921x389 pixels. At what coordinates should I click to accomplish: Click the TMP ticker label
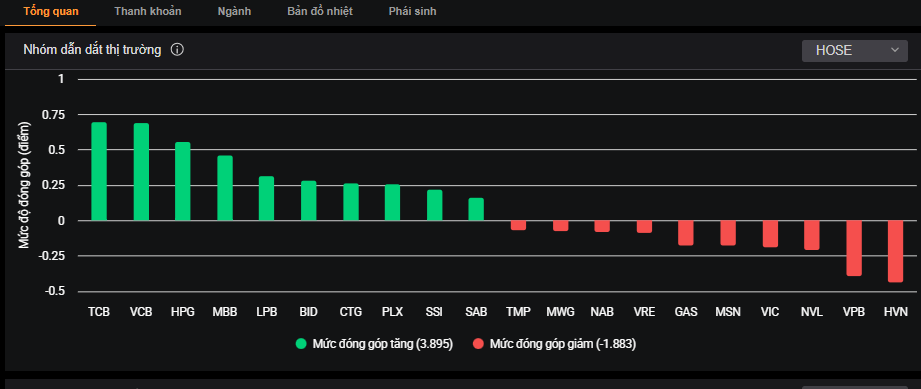click(x=519, y=312)
